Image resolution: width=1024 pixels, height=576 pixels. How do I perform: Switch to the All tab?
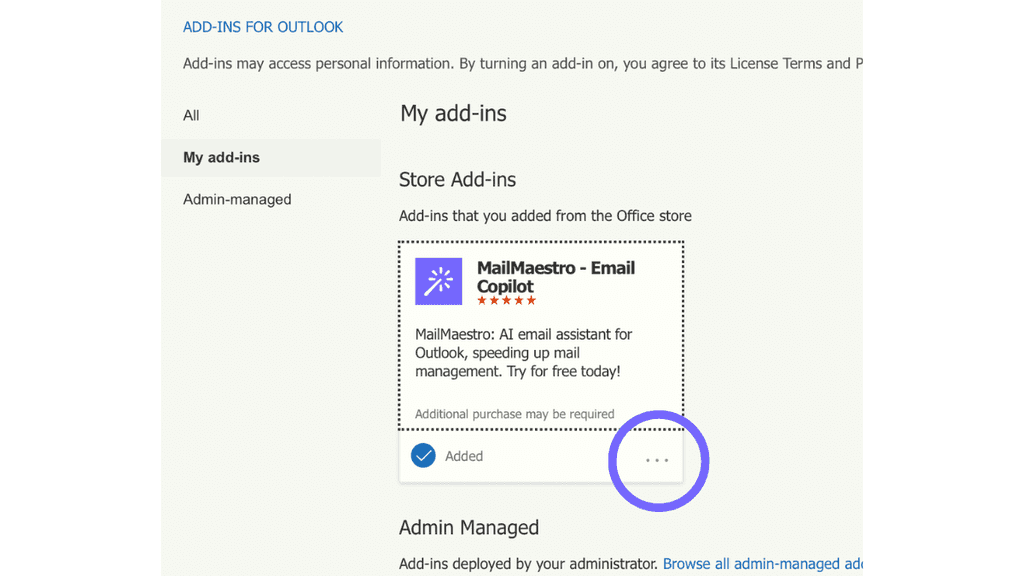click(191, 115)
